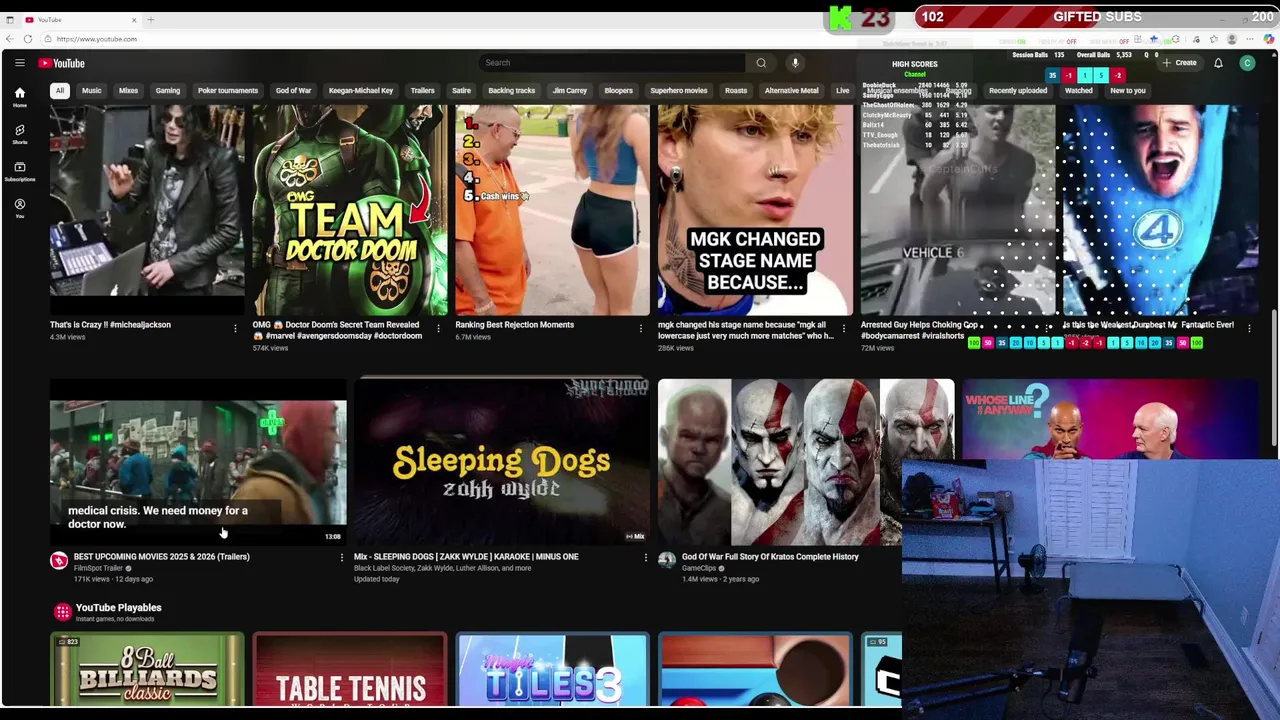The height and width of the screenshot is (720, 1280).
Task: Open options for That's is Crazy short
Action: coord(236,328)
